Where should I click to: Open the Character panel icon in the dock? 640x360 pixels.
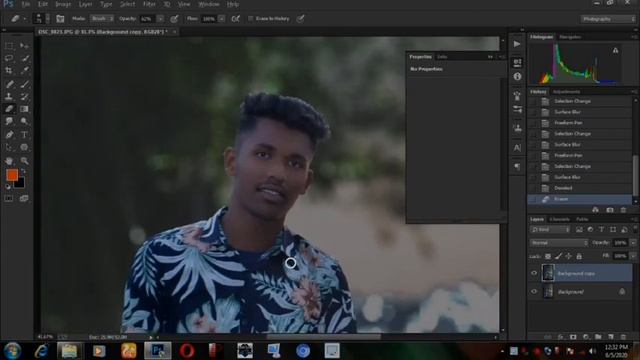pyautogui.click(x=517, y=147)
